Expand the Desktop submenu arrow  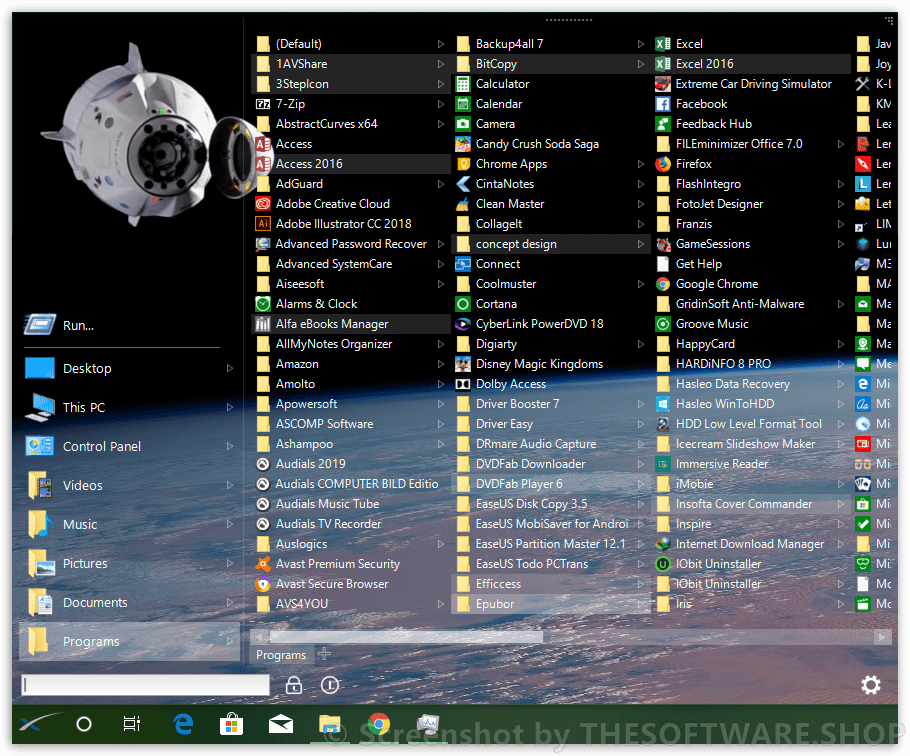coord(230,368)
